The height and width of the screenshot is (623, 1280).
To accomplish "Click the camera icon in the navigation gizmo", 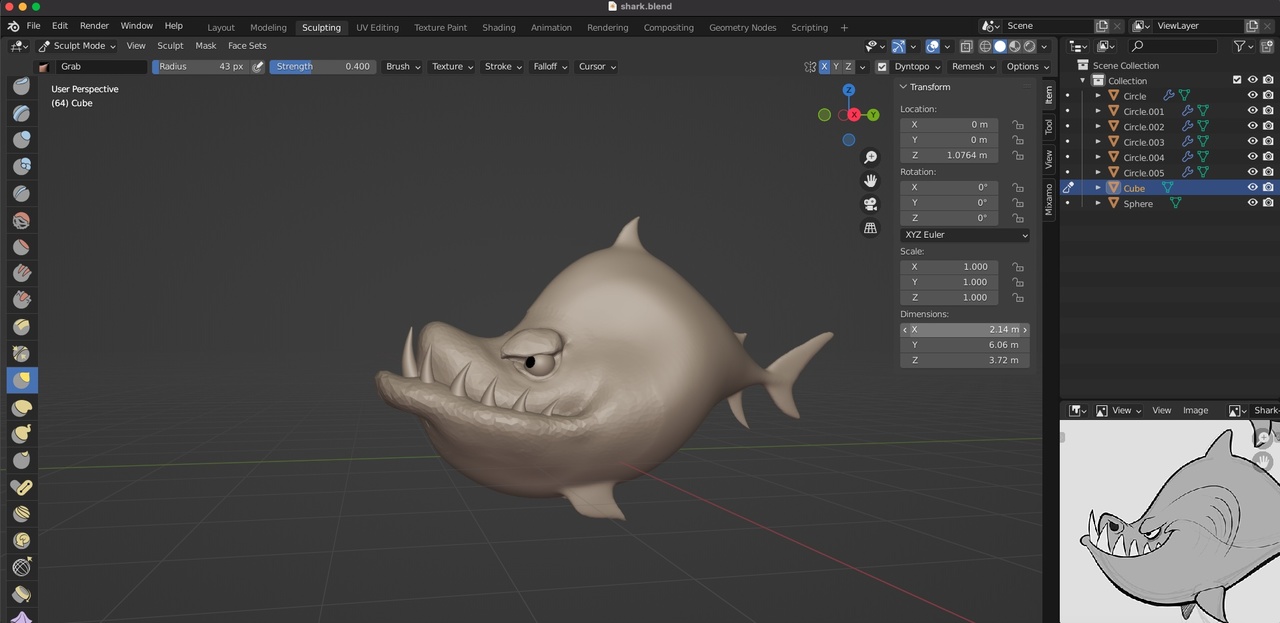I will pyautogui.click(x=870, y=203).
